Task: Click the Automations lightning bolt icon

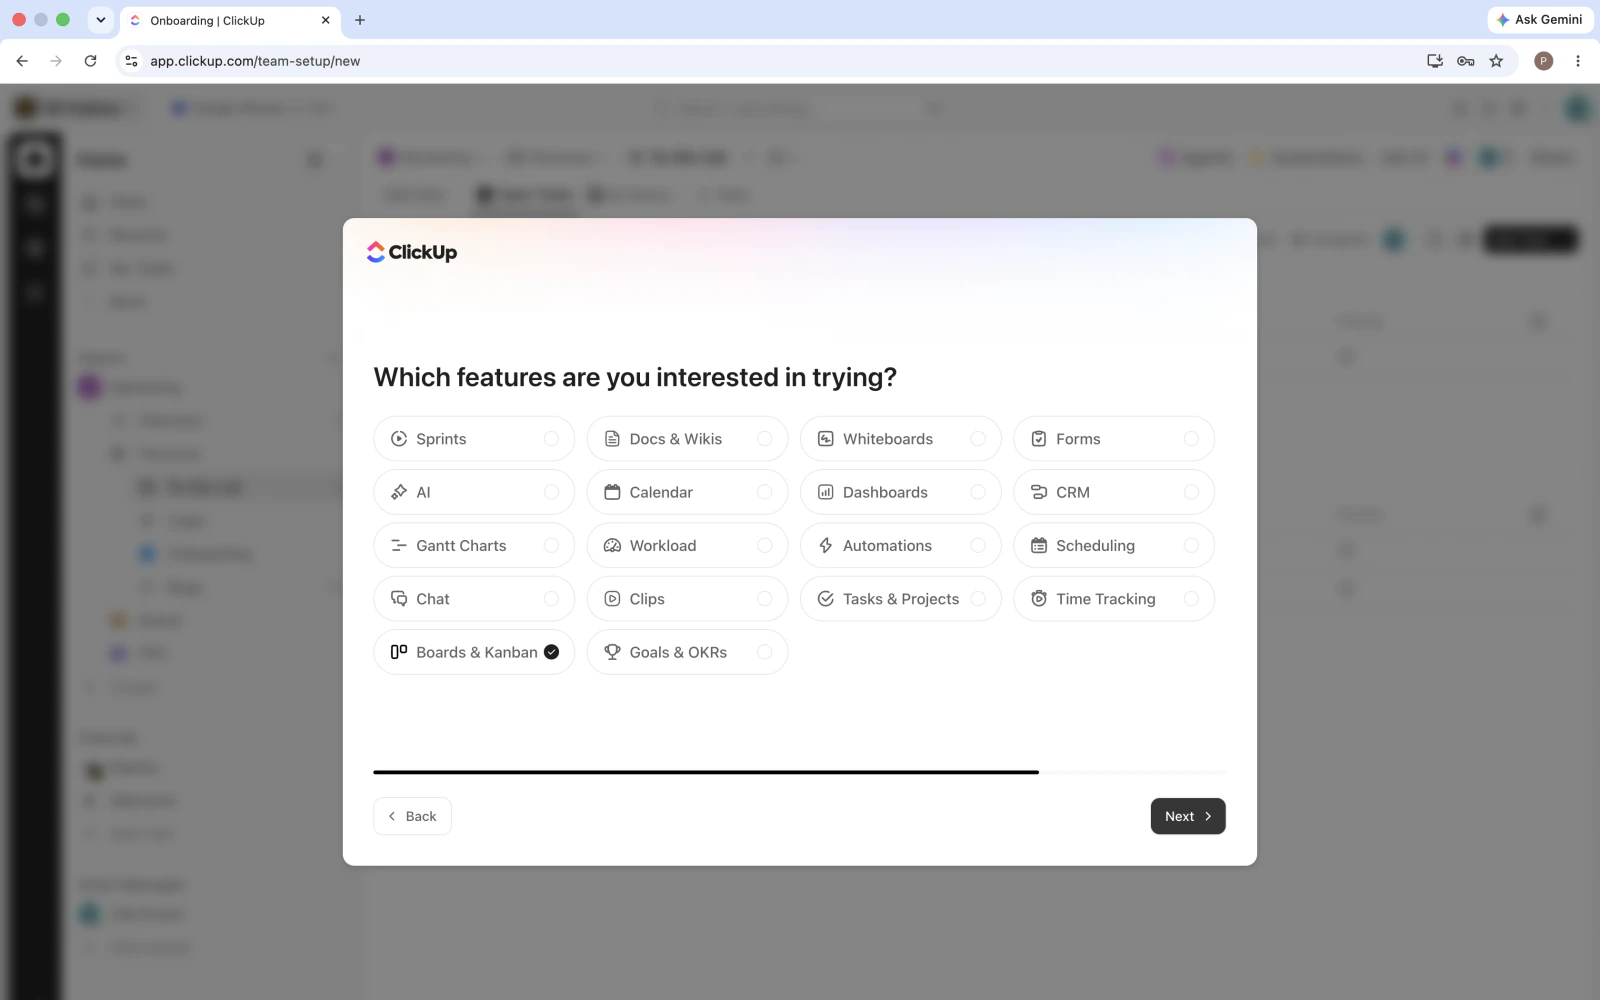Action: point(826,546)
